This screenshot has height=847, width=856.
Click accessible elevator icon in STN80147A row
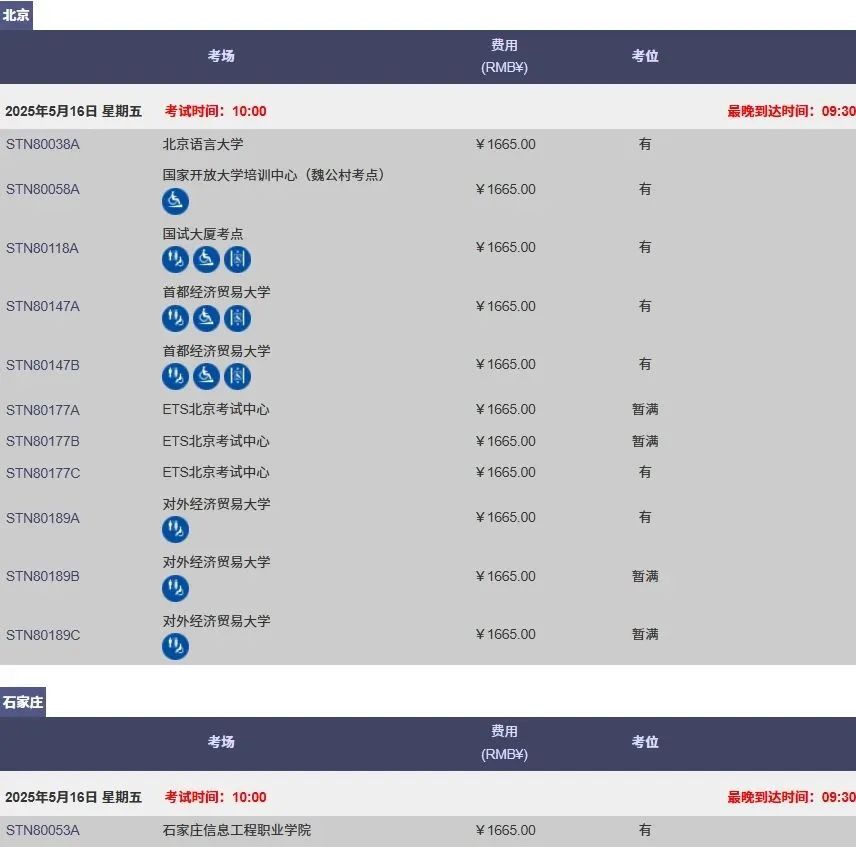point(237,318)
